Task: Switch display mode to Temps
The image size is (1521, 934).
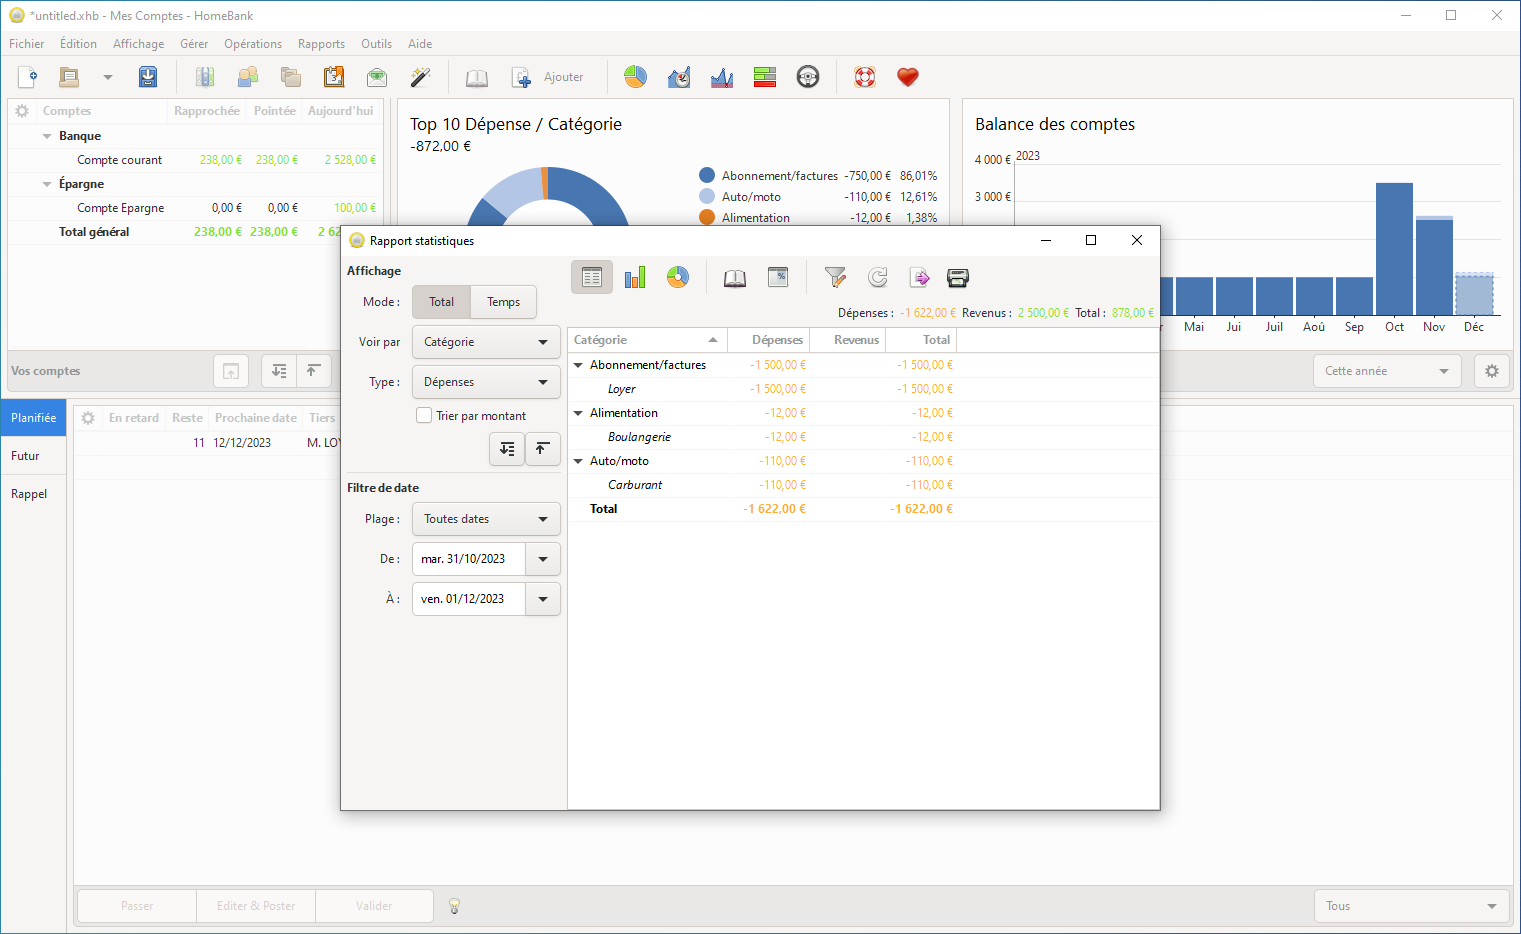Action: pos(503,302)
